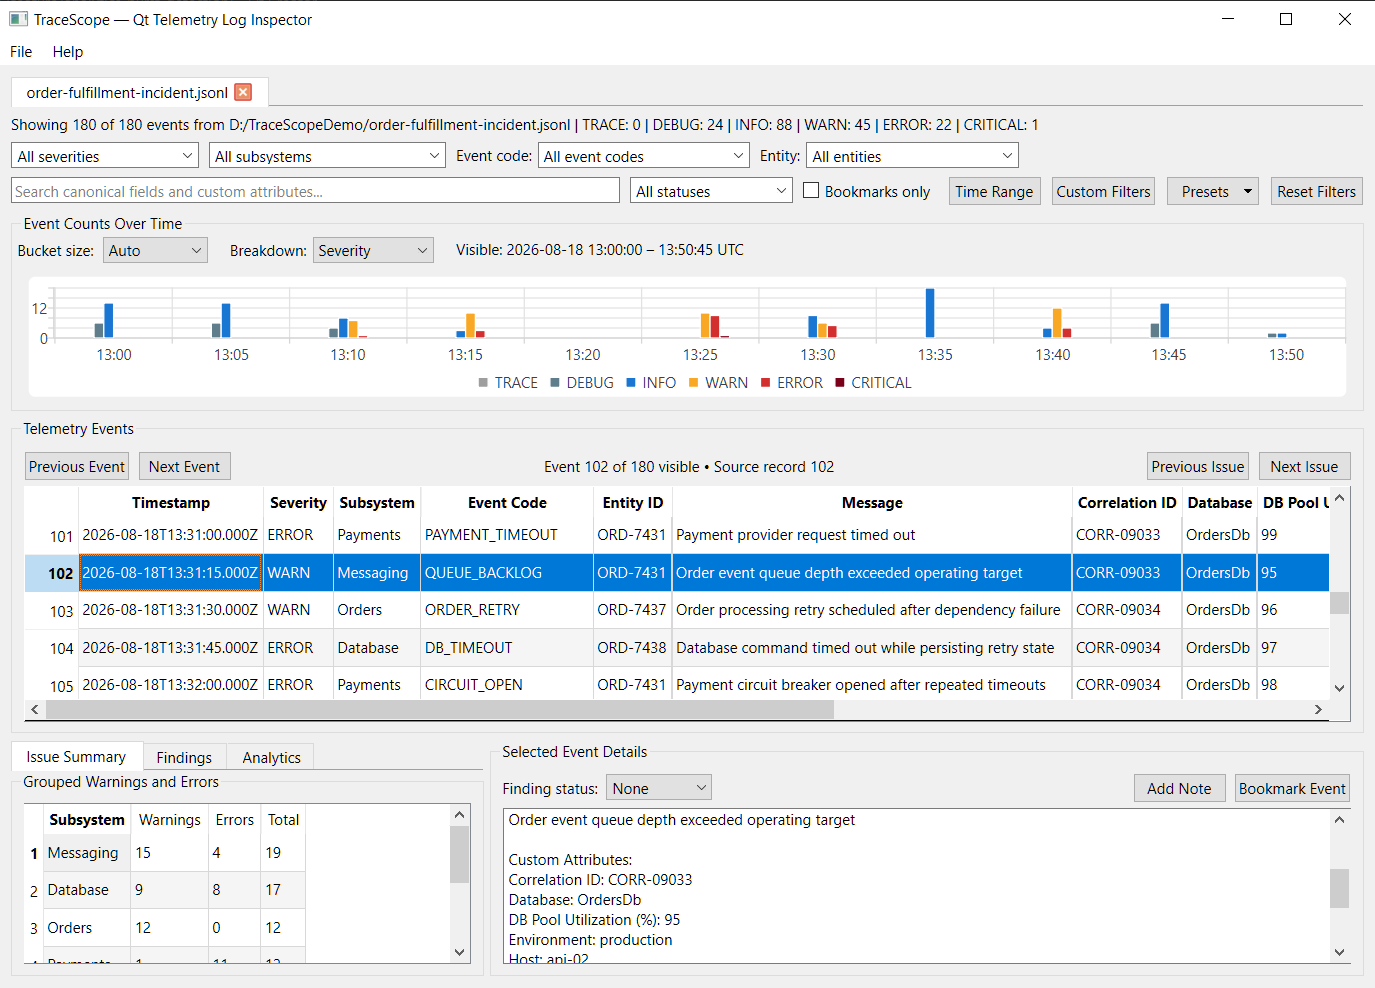Click the Messaging row in grouped warnings table
This screenshot has height=988, width=1375.
(164, 853)
